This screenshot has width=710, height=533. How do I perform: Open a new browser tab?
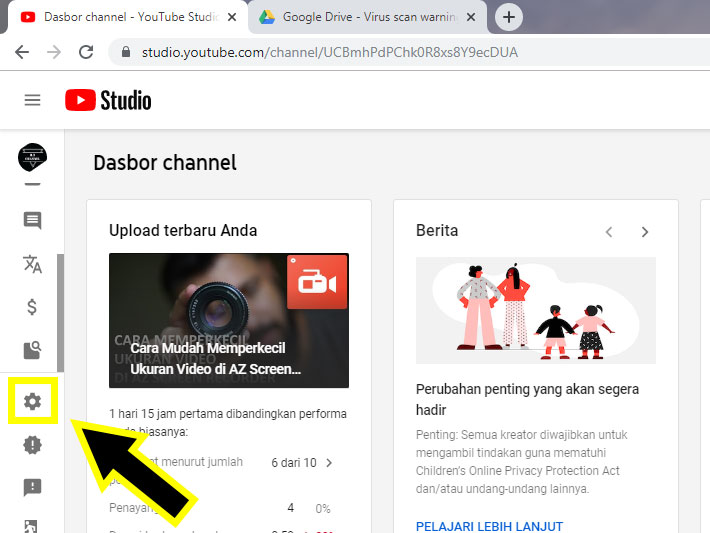509,17
